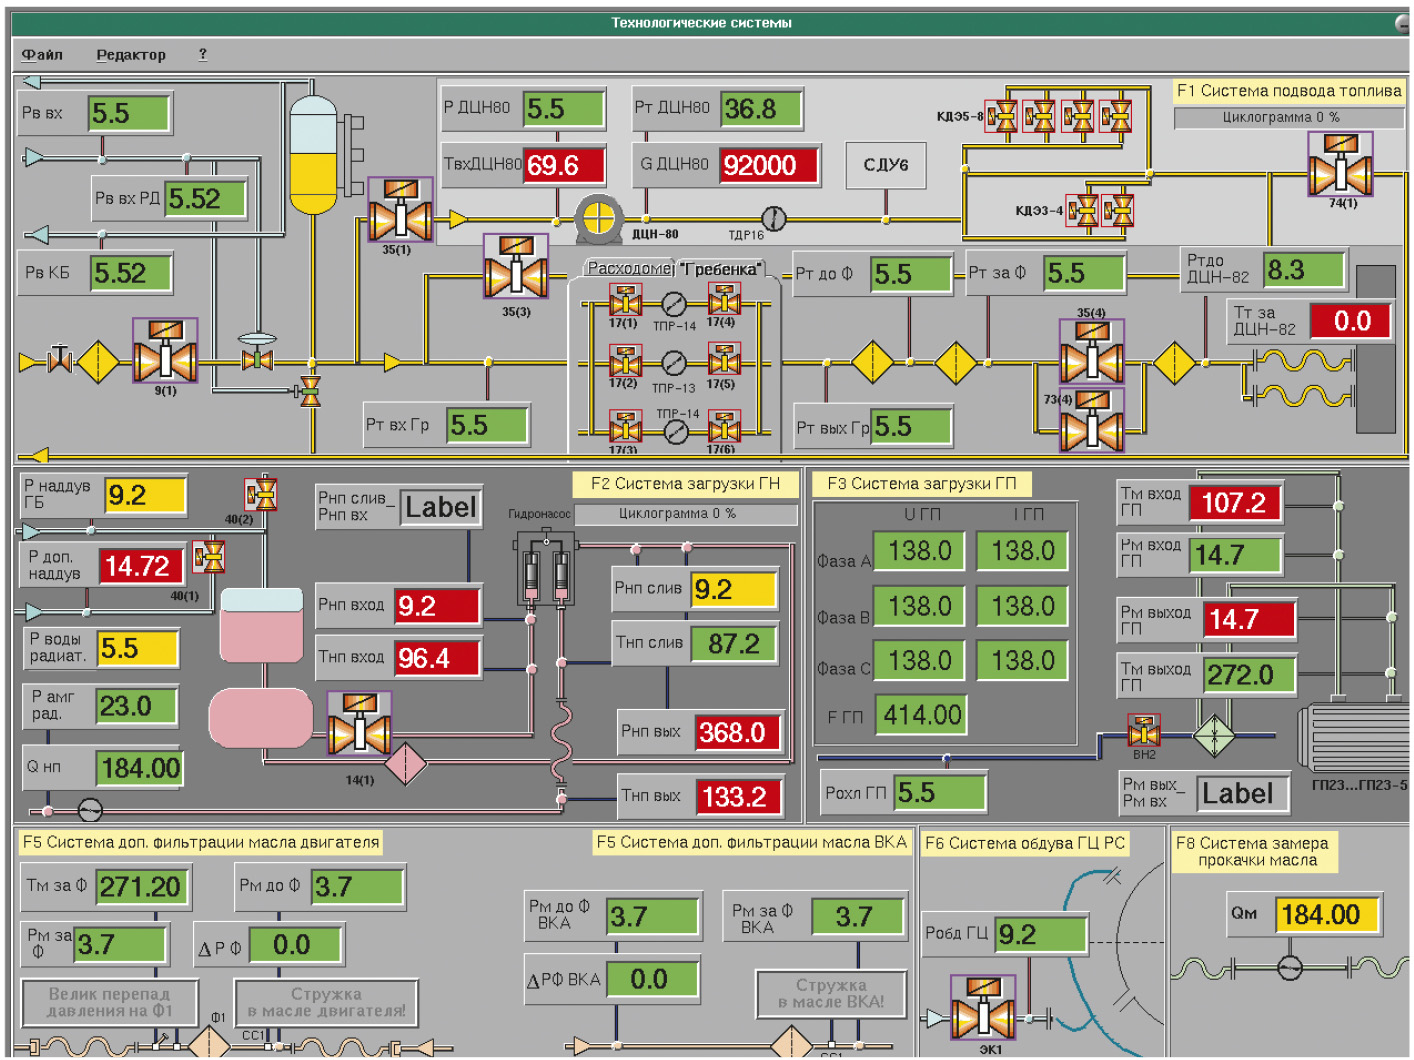Click the Label field next to Рм вых_Рм вх
The width and height of the screenshot is (1414, 1060).
(x=1243, y=793)
